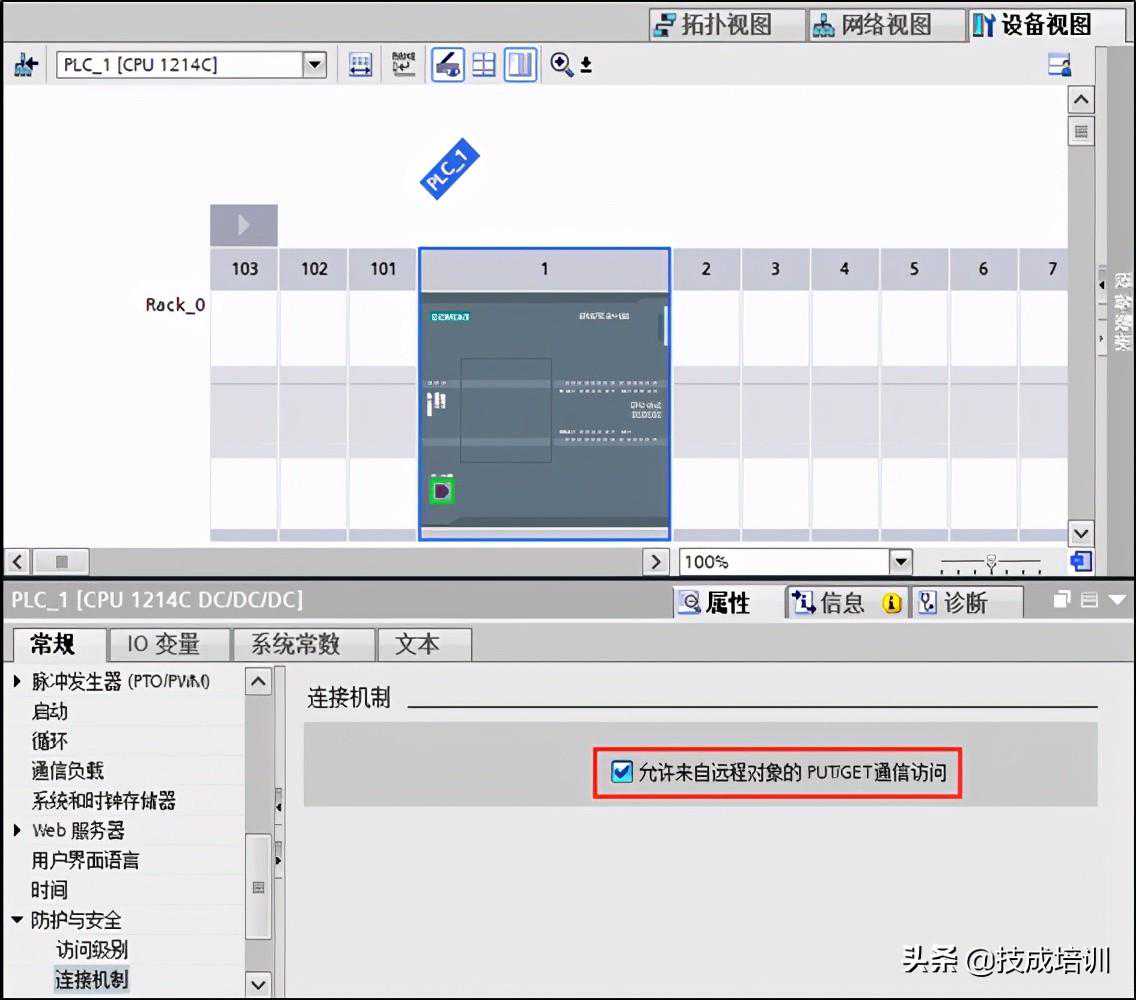Click the save window settings icon top right
Image resolution: width=1136 pixels, height=1000 pixels.
(x=1059, y=66)
